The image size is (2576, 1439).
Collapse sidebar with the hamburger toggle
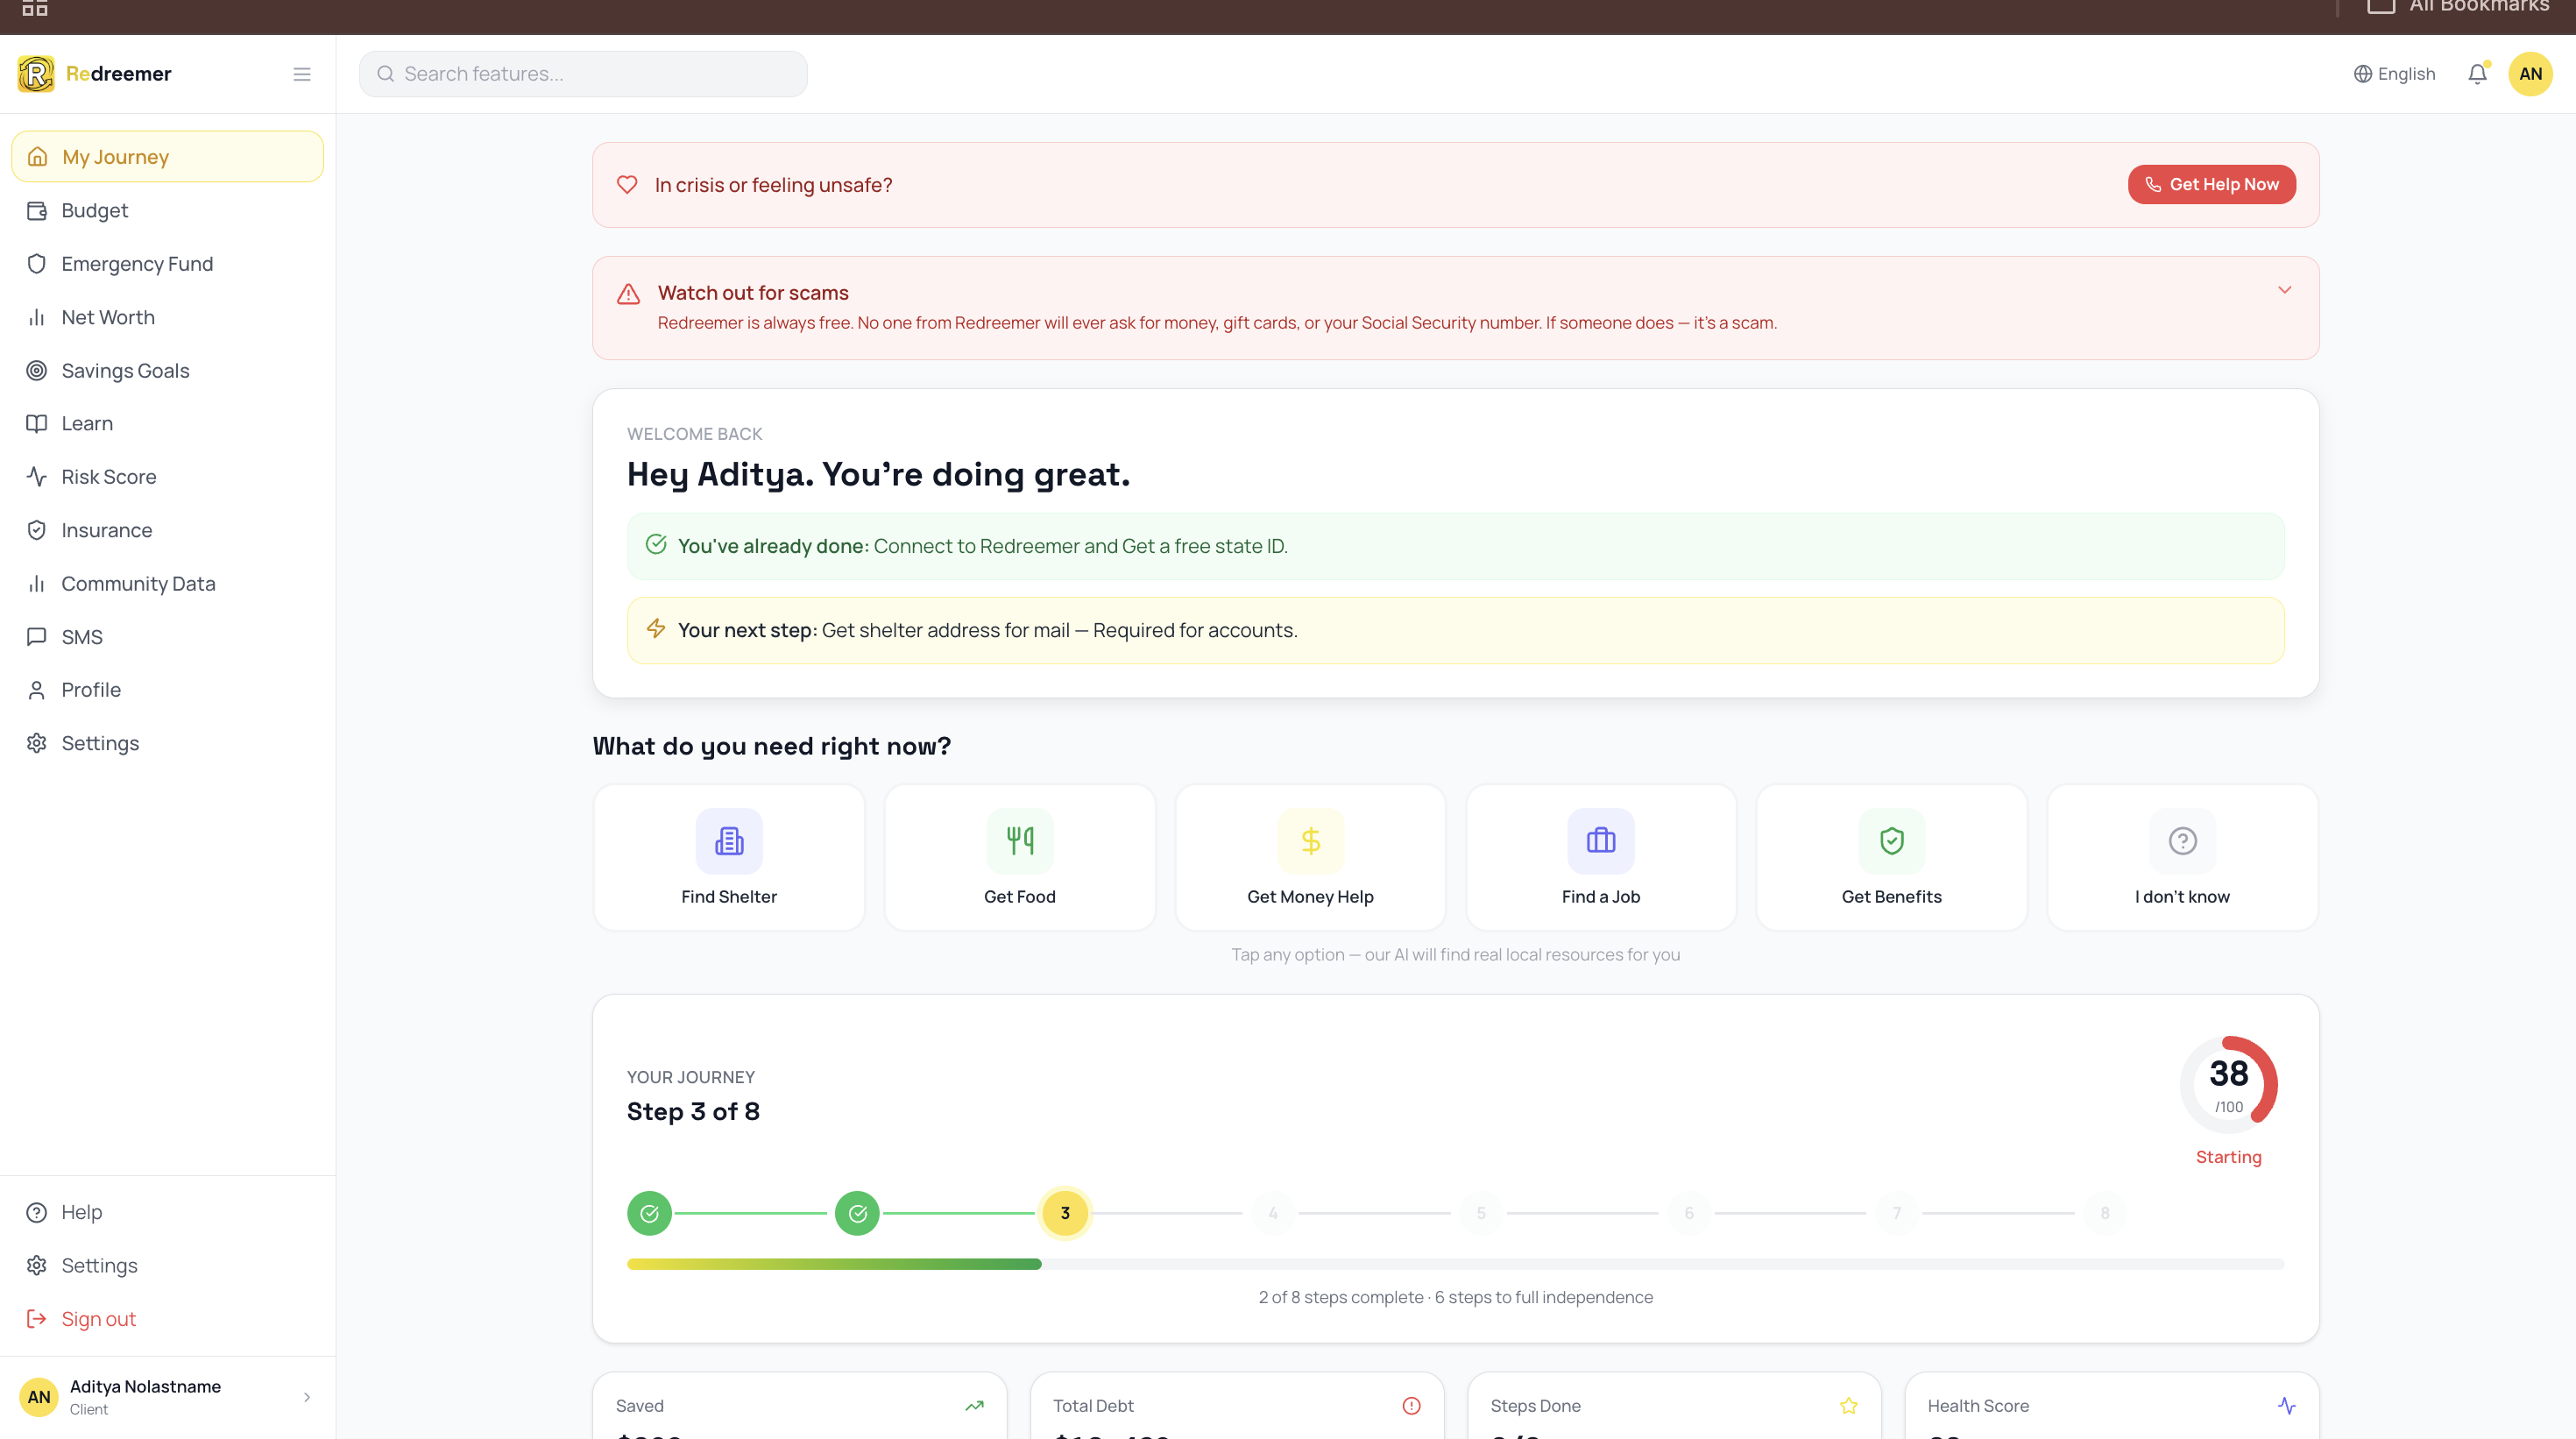tap(301, 74)
